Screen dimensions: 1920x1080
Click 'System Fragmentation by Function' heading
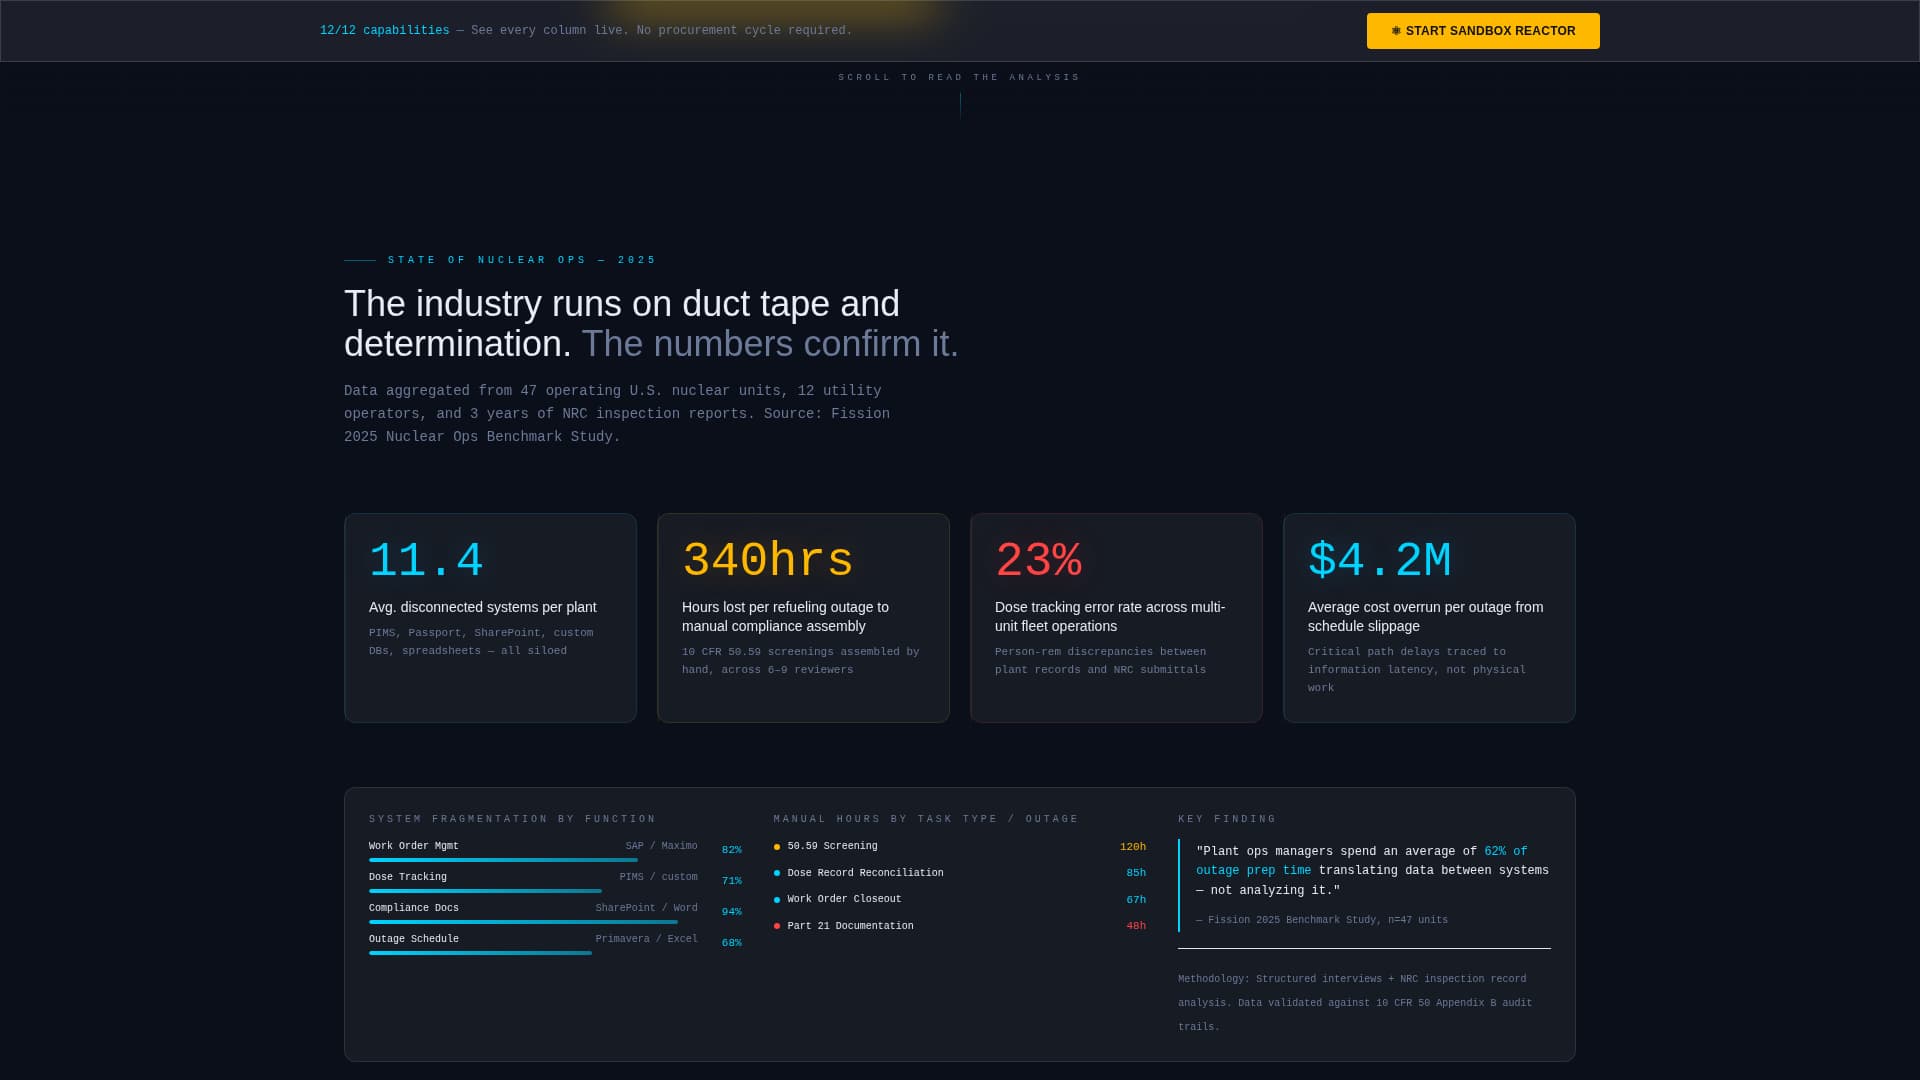[x=512, y=819]
